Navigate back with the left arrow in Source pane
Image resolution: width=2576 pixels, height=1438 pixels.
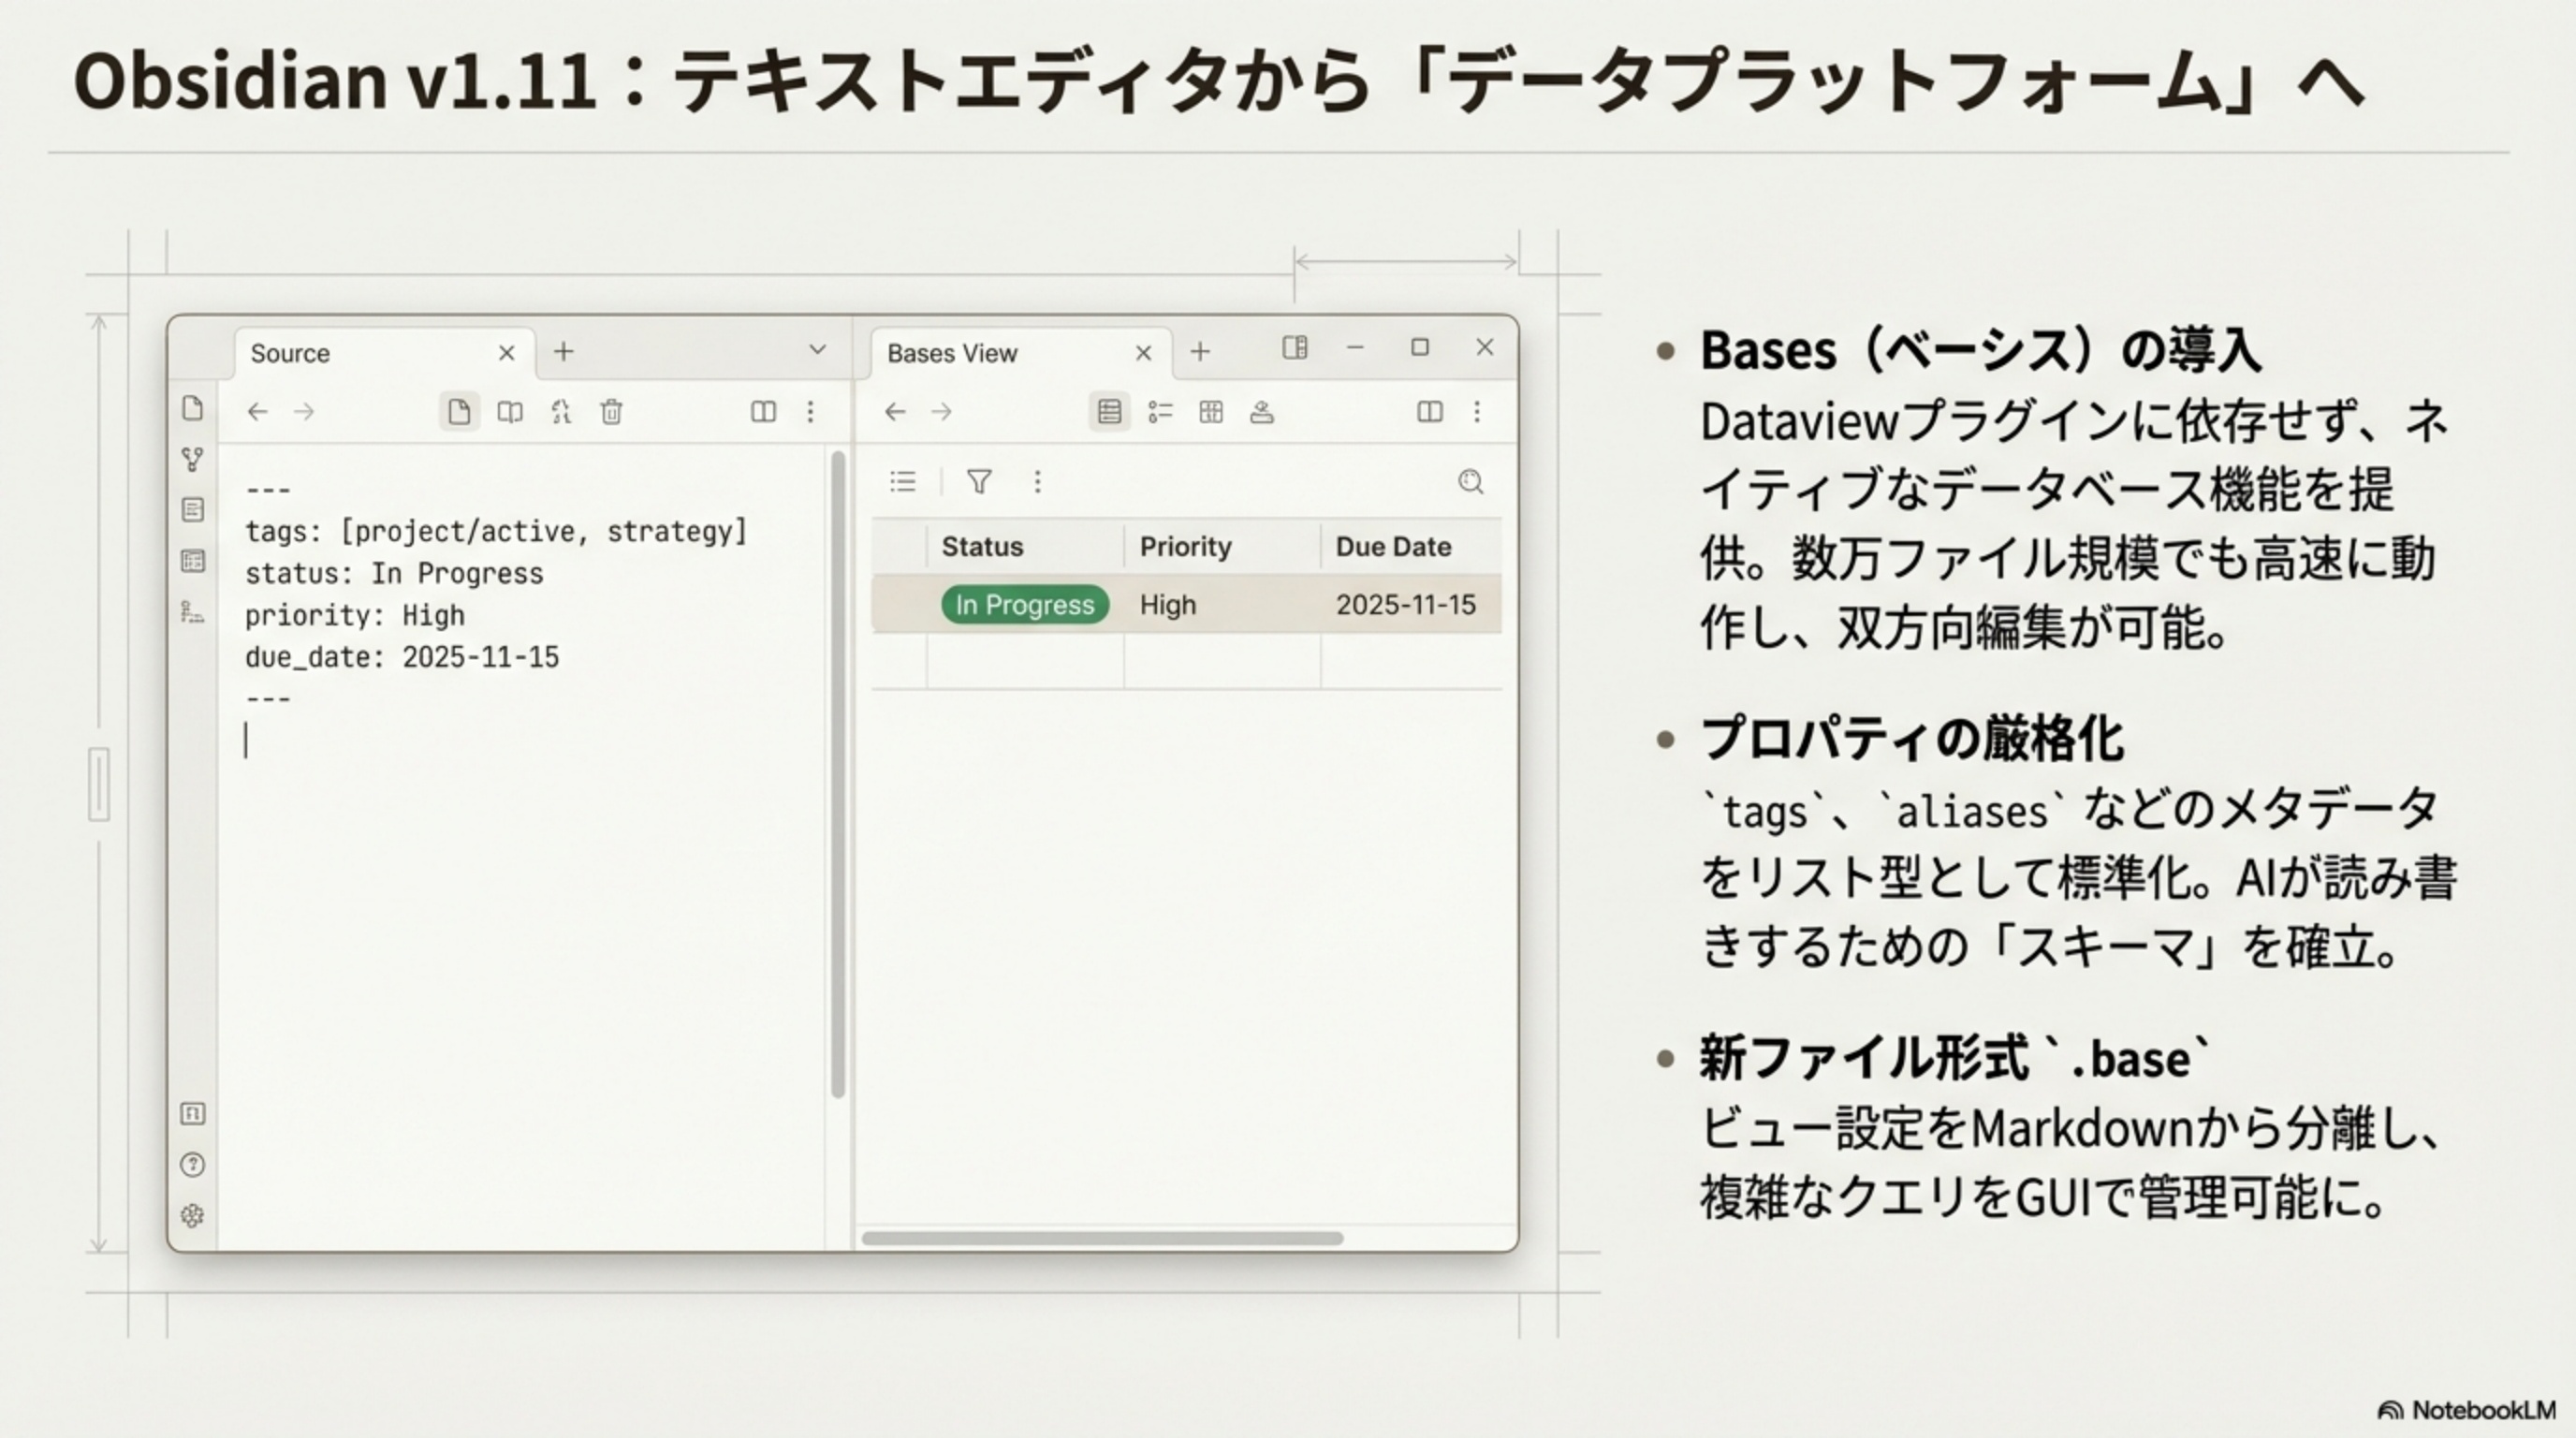click(x=257, y=412)
